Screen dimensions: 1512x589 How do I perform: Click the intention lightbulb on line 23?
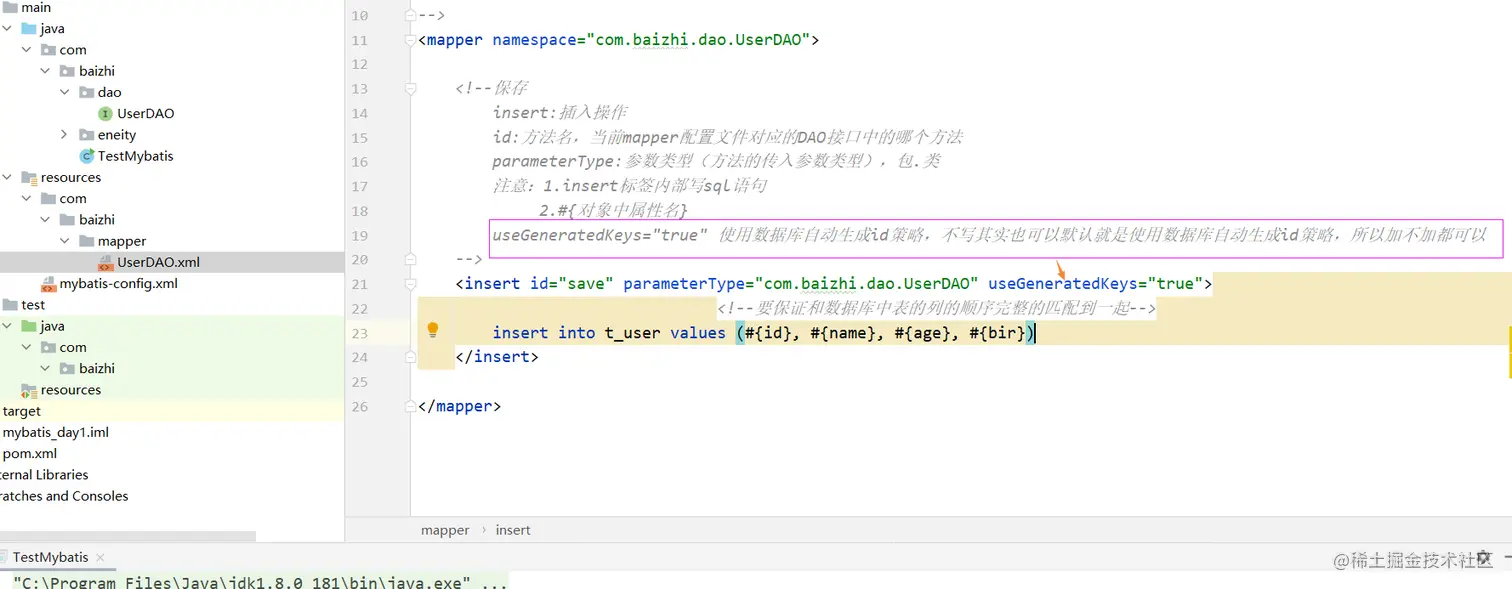(x=433, y=330)
